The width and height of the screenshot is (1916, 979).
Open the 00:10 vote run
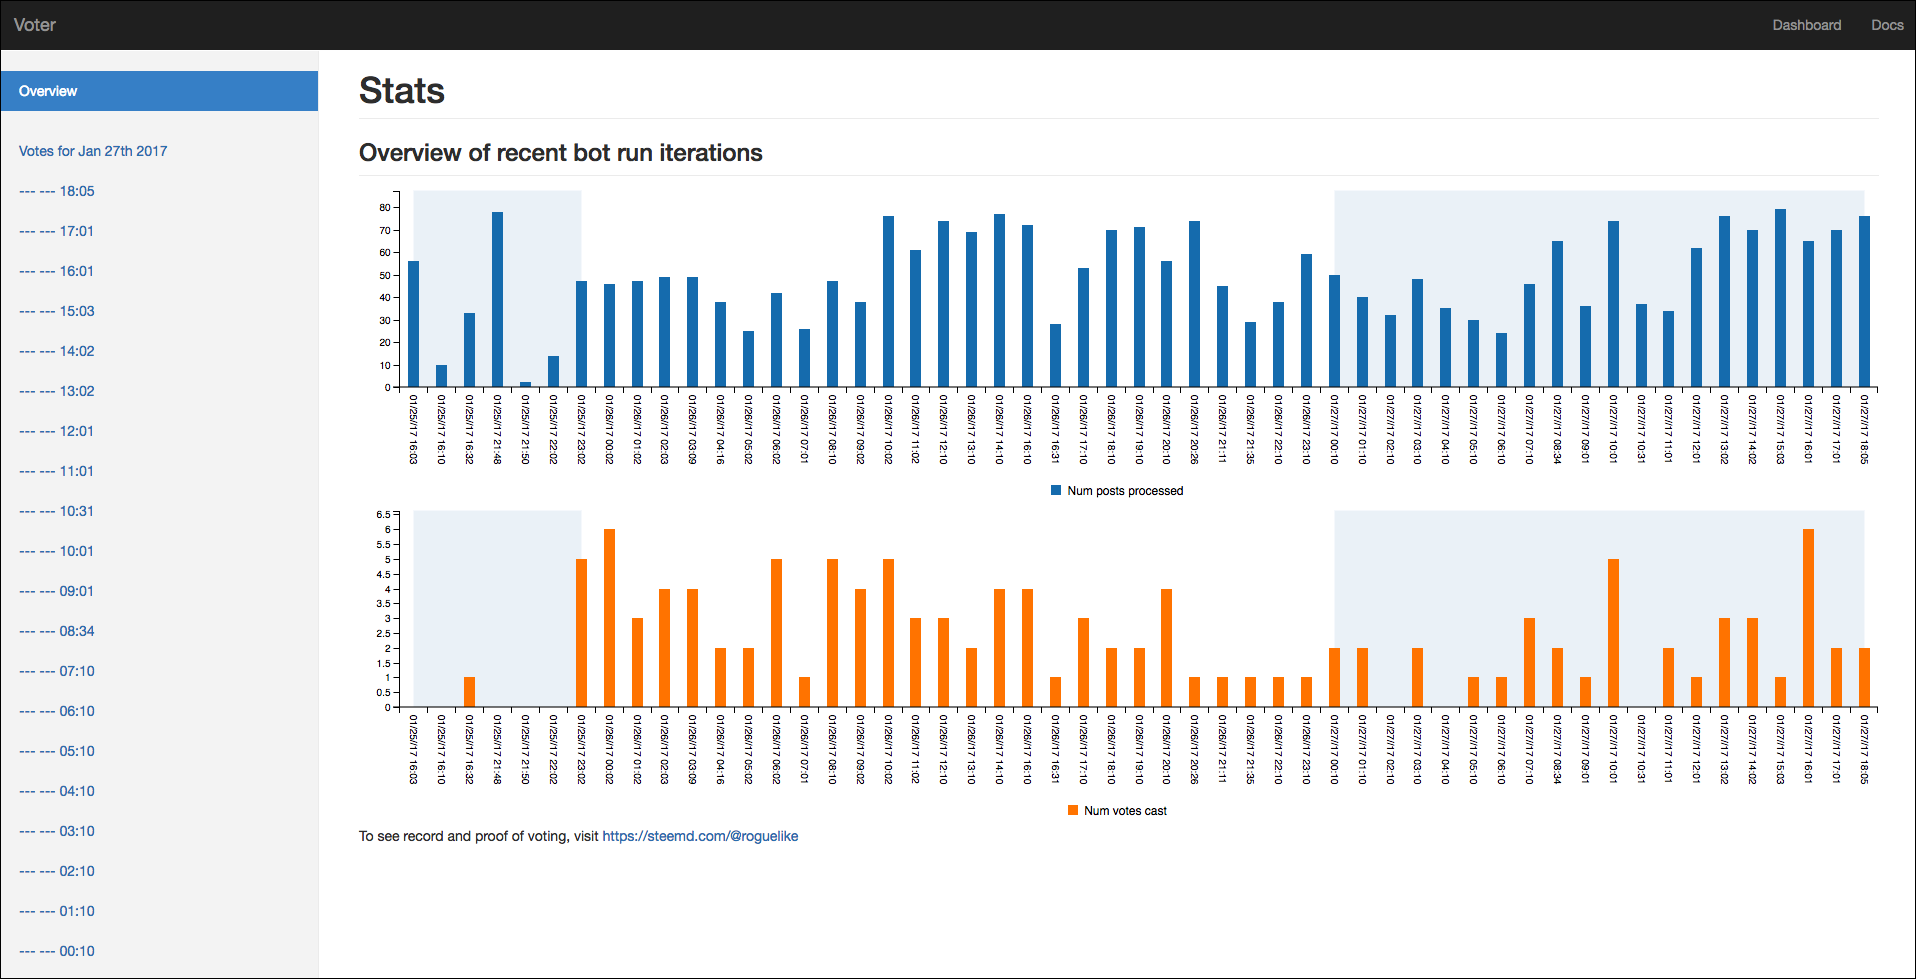[x=57, y=951]
